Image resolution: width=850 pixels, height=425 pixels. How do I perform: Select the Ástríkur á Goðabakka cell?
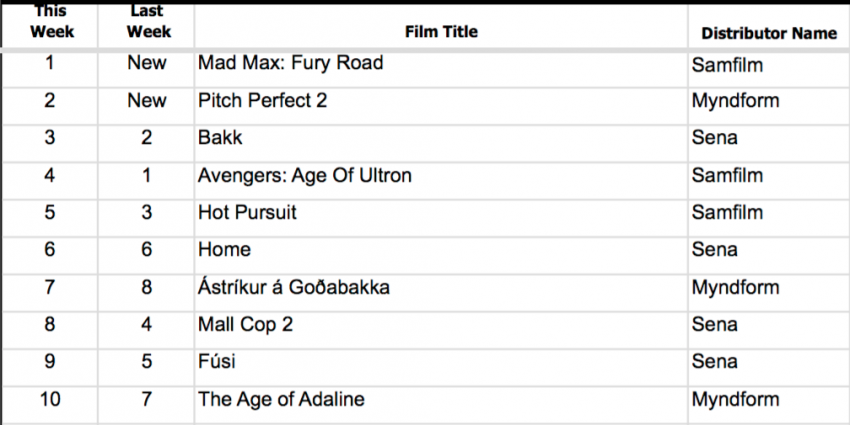[441, 292]
